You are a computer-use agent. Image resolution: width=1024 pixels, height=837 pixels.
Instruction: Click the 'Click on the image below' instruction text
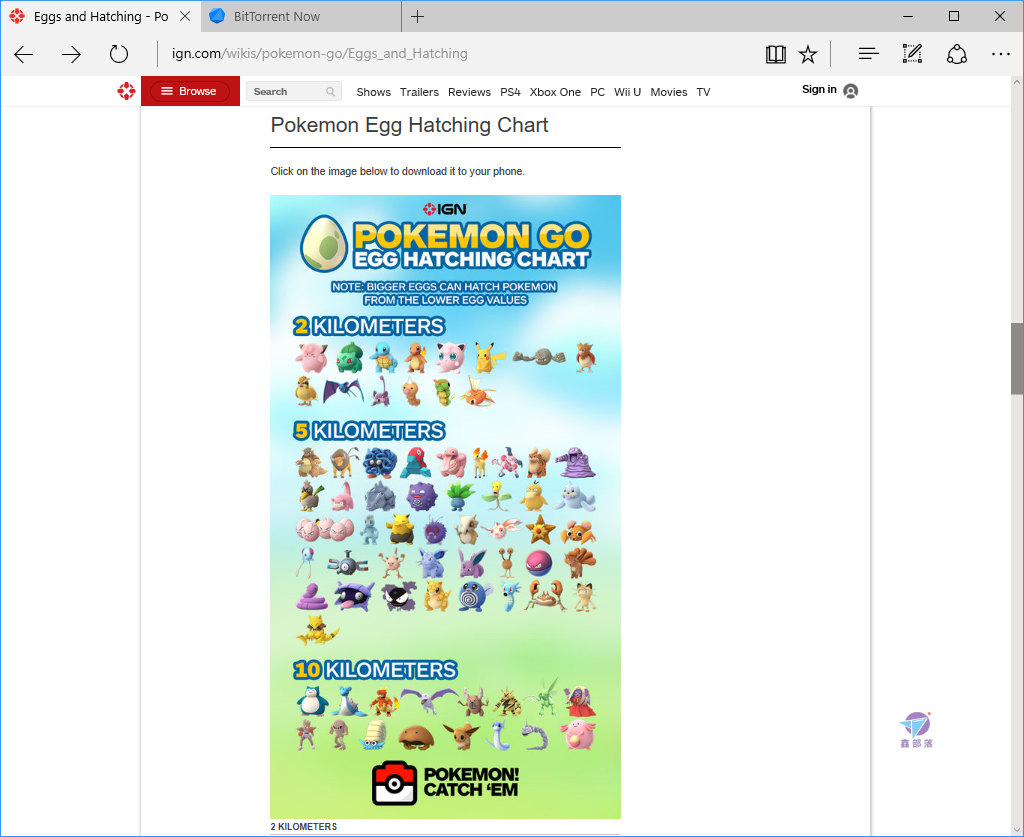pyautogui.click(x=398, y=171)
